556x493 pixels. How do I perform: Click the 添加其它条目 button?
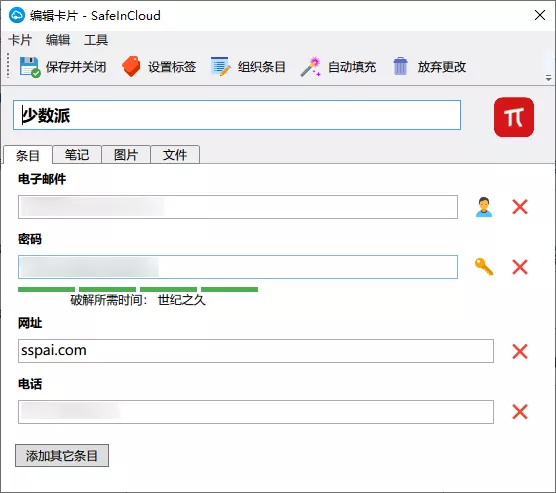pos(62,455)
